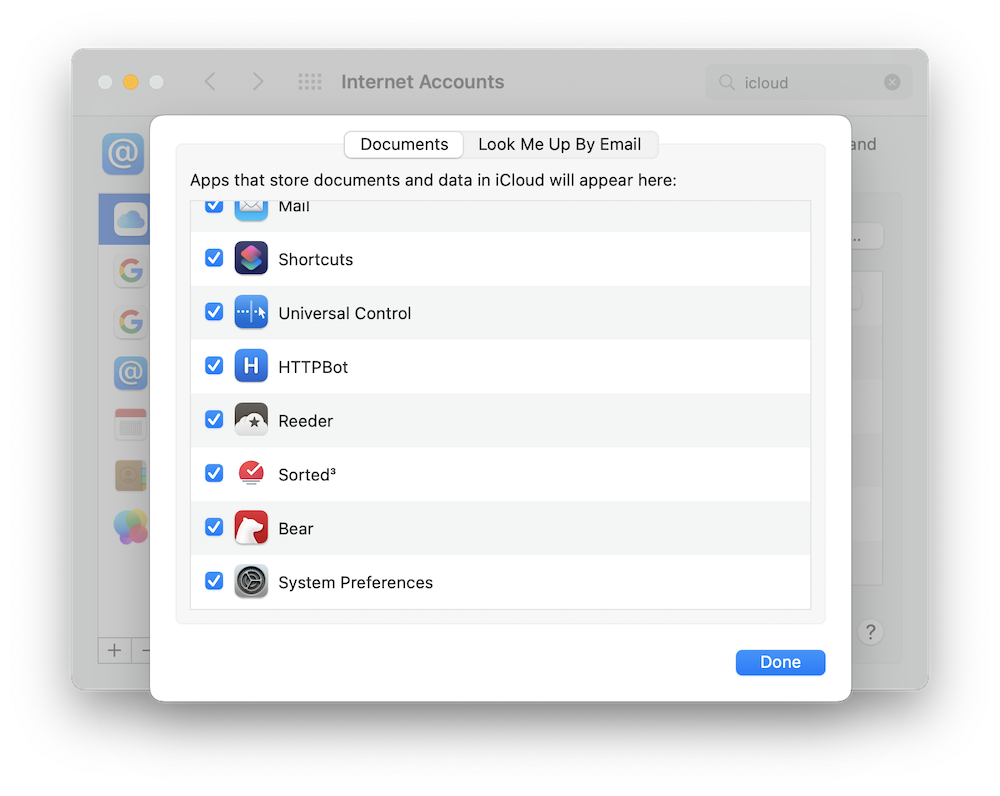The width and height of the screenshot is (1000, 796).
Task: Uncheck the Bear checkbox
Action: click(x=213, y=527)
